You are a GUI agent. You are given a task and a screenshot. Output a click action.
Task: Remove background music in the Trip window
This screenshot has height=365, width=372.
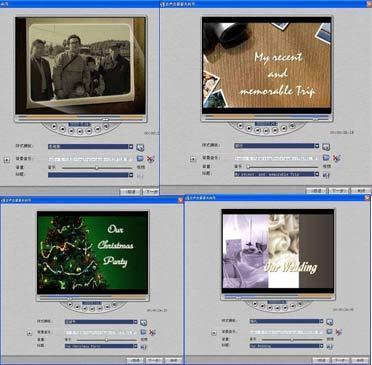[337, 158]
